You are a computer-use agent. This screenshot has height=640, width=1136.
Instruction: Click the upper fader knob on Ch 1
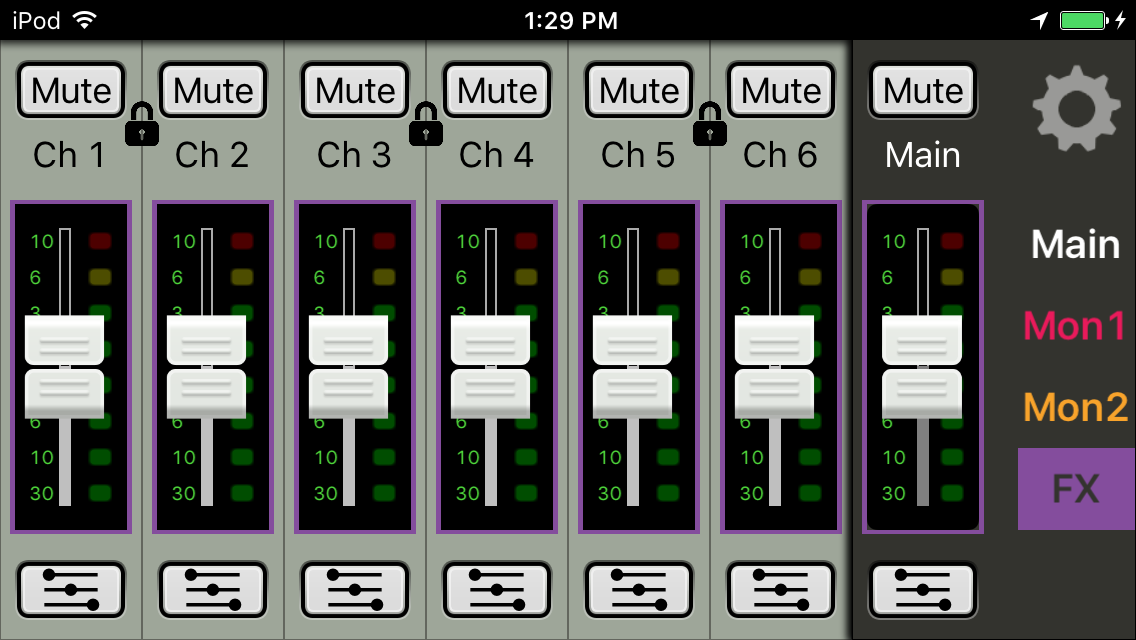click(x=64, y=340)
